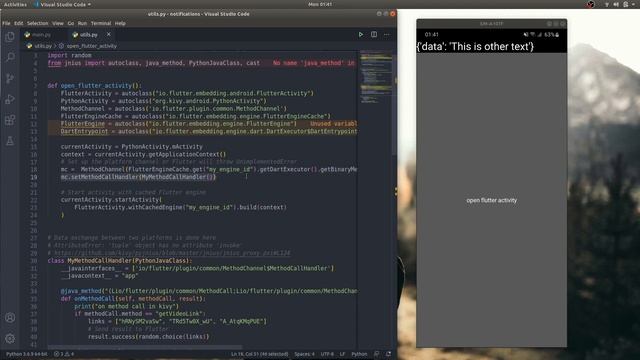Open the network icon in system tray
Viewport: 640px width, 360px height.
tap(607, 4)
